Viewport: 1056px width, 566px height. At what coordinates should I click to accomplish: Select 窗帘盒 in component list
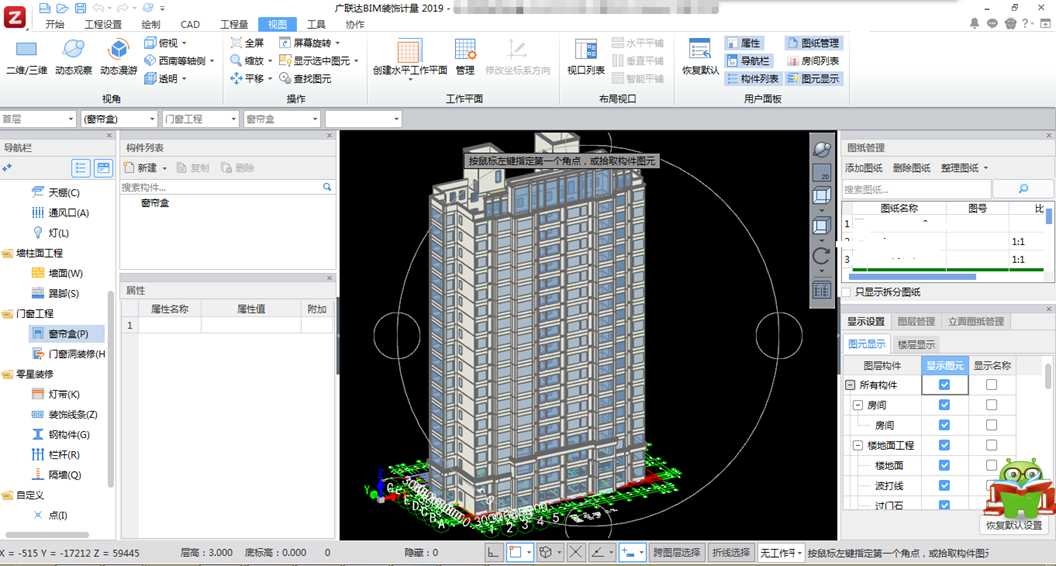click(x=155, y=202)
